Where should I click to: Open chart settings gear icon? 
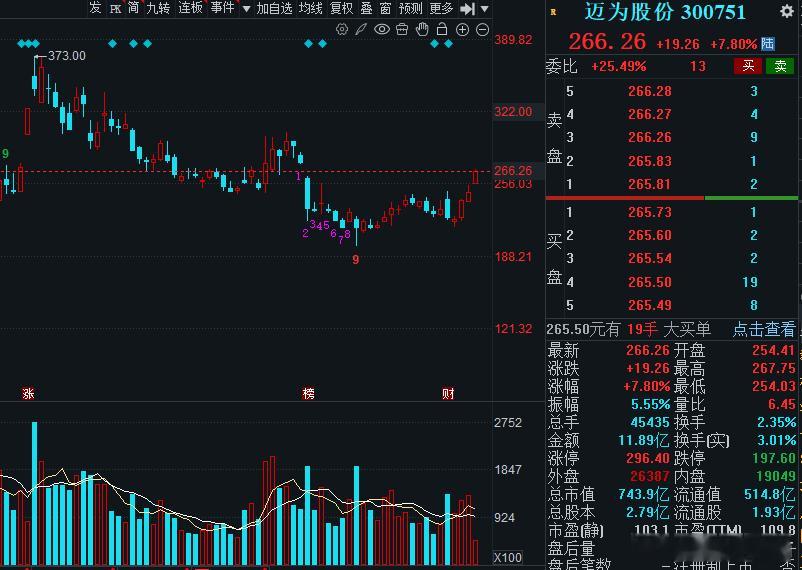coord(342,30)
